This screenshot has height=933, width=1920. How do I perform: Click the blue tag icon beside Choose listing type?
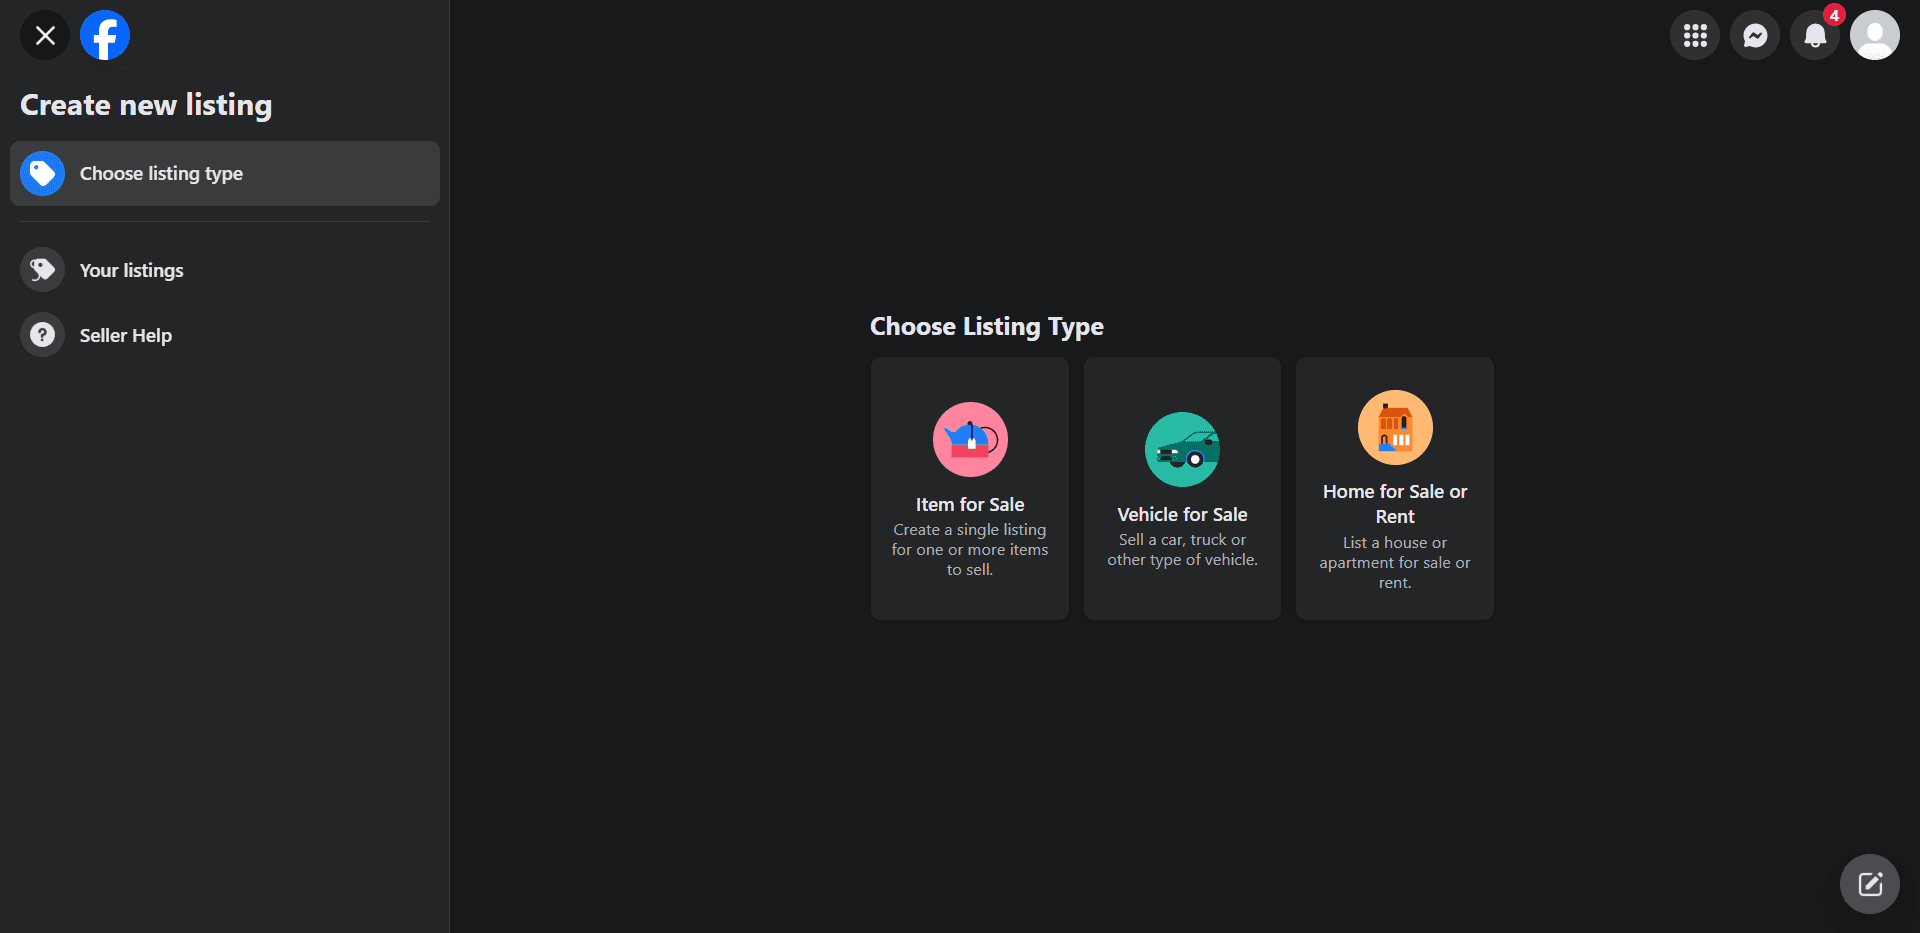pyautogui.click(x=42, y=173)
